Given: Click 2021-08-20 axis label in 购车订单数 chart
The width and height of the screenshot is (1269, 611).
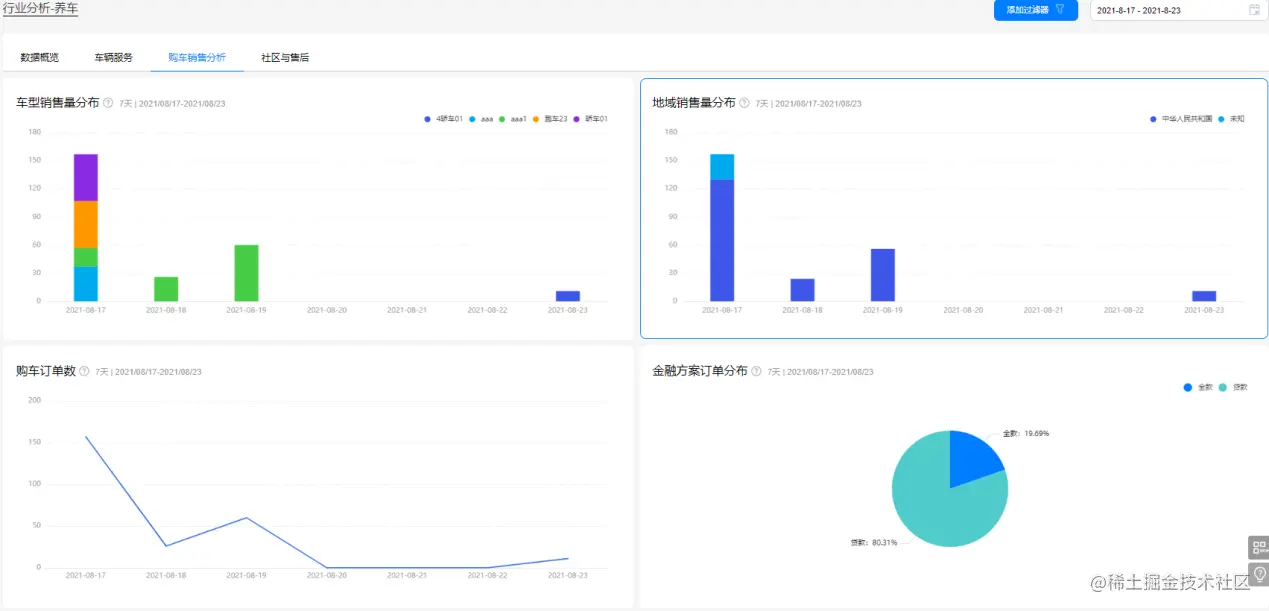Looking at the screenshot, I should [327, 575].
